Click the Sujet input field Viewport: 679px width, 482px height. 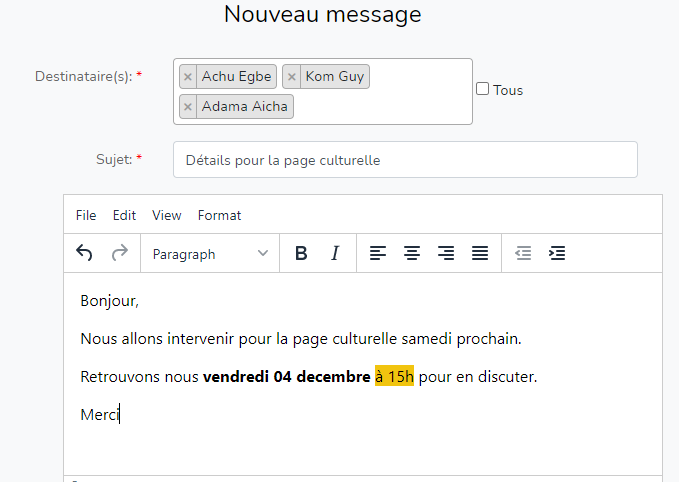tap(405, 159)
